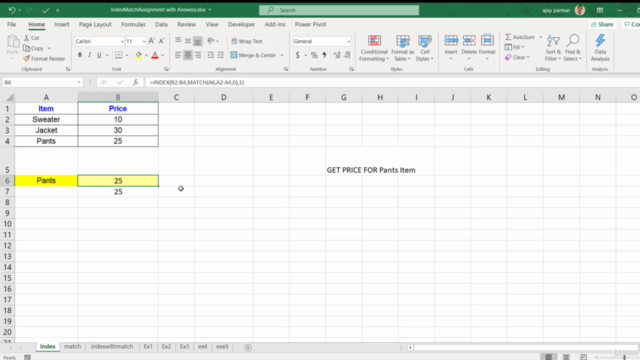Click the Decrease Decimal icon

pos(347,55)
